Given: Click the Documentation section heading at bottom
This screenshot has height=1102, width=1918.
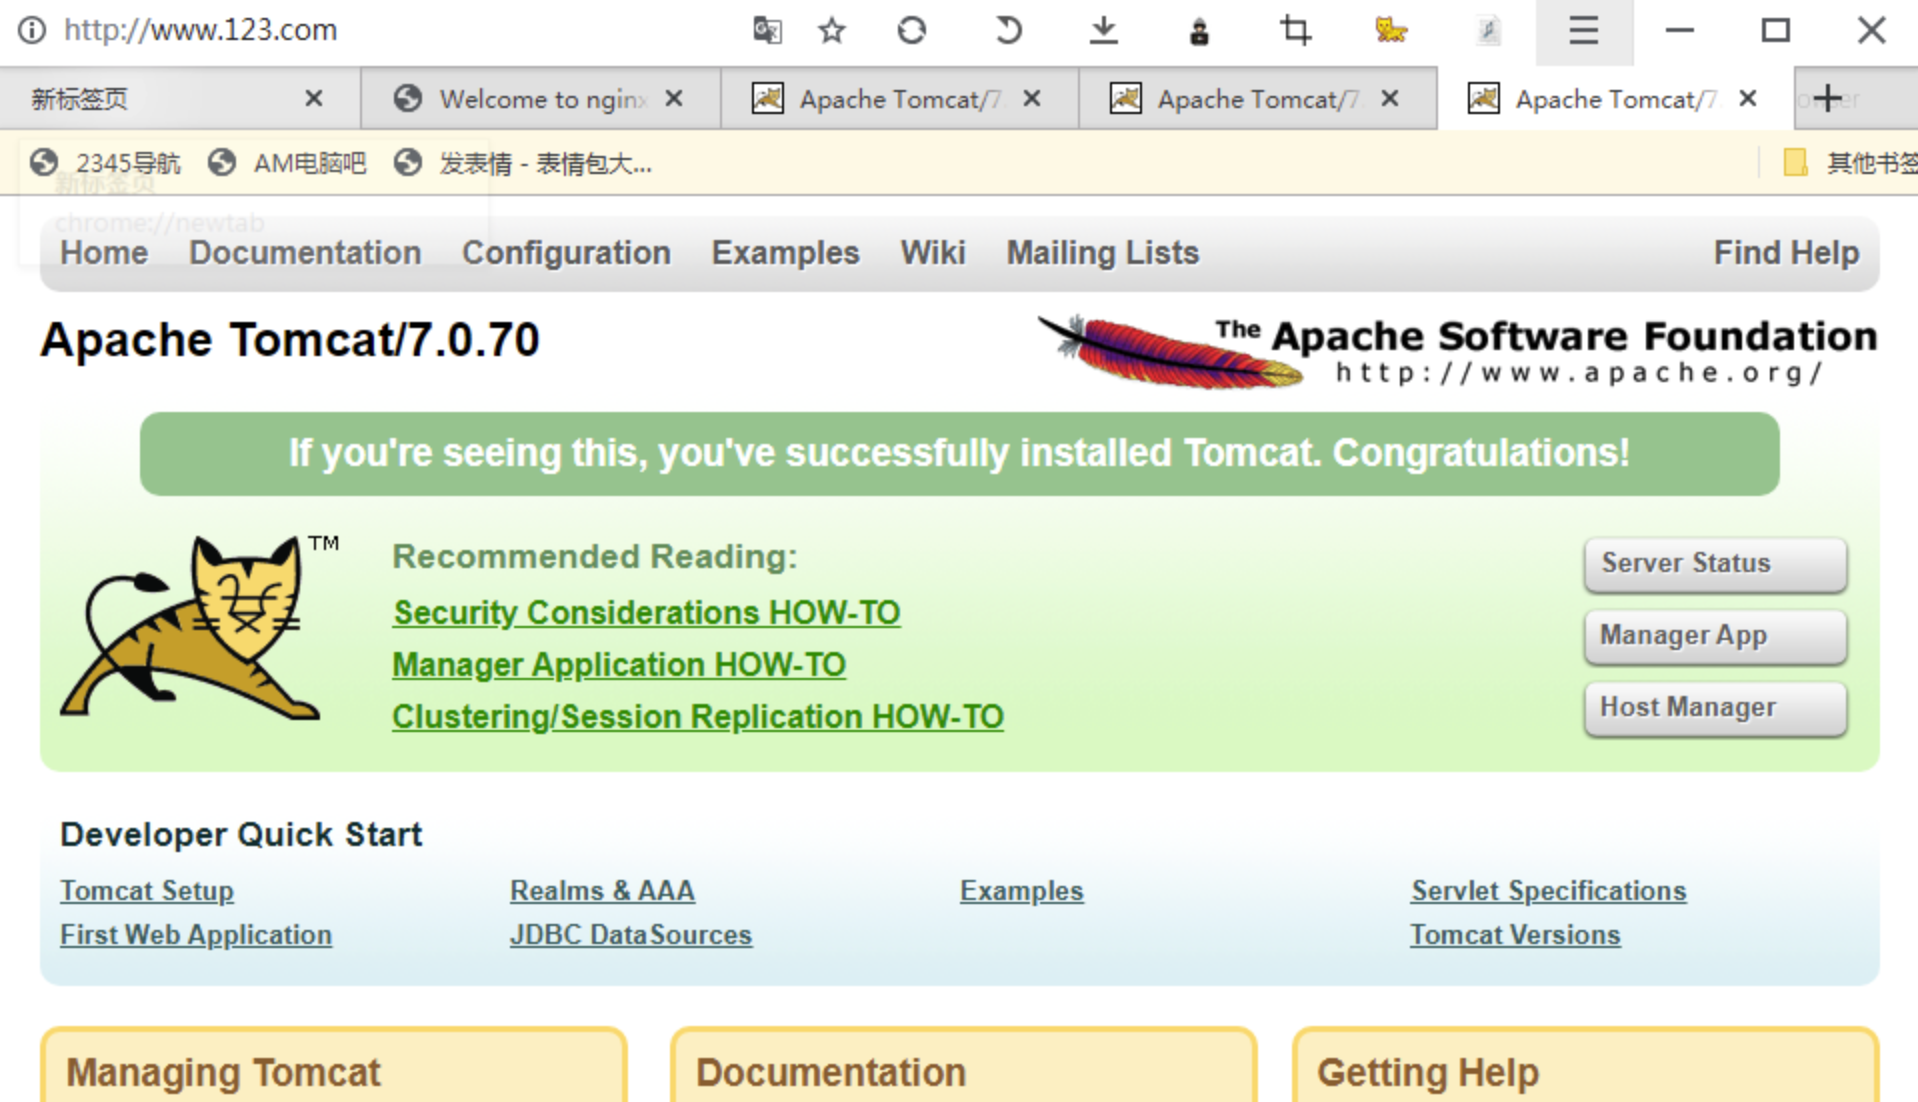Looking at the screenshot, I should (831, 1072).
